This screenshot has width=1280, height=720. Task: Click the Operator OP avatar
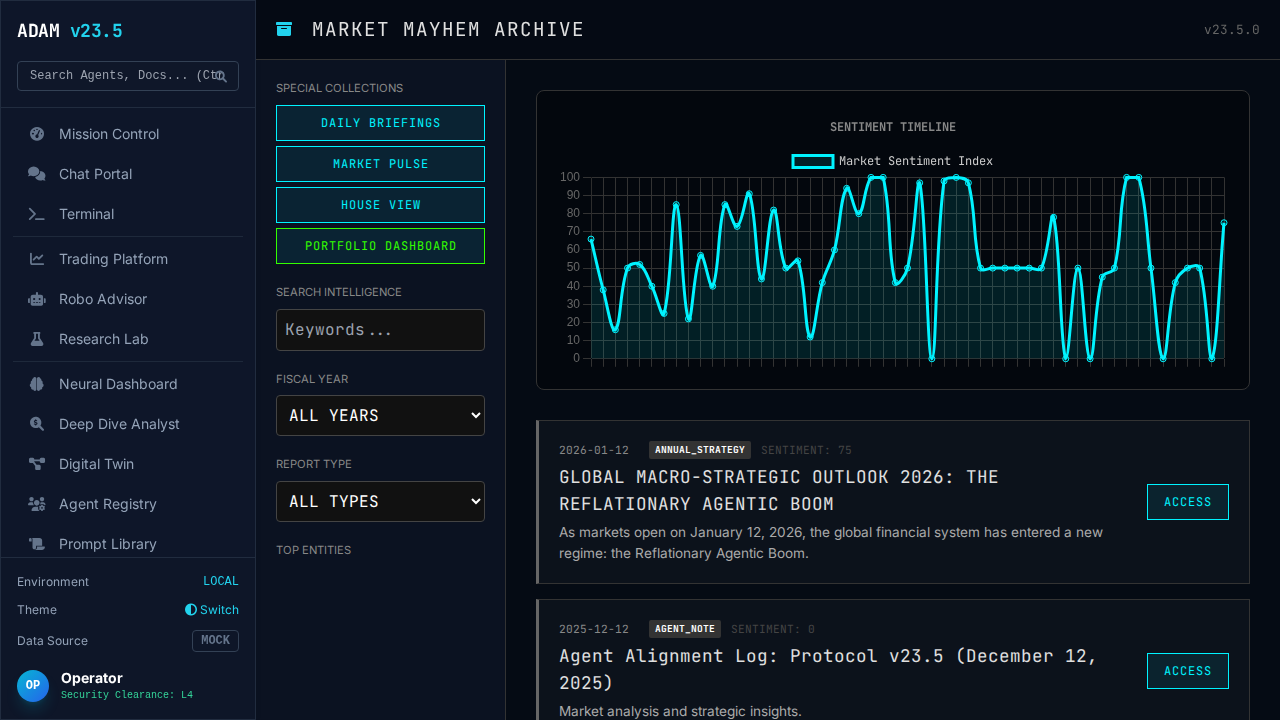[x=33, y=685]
